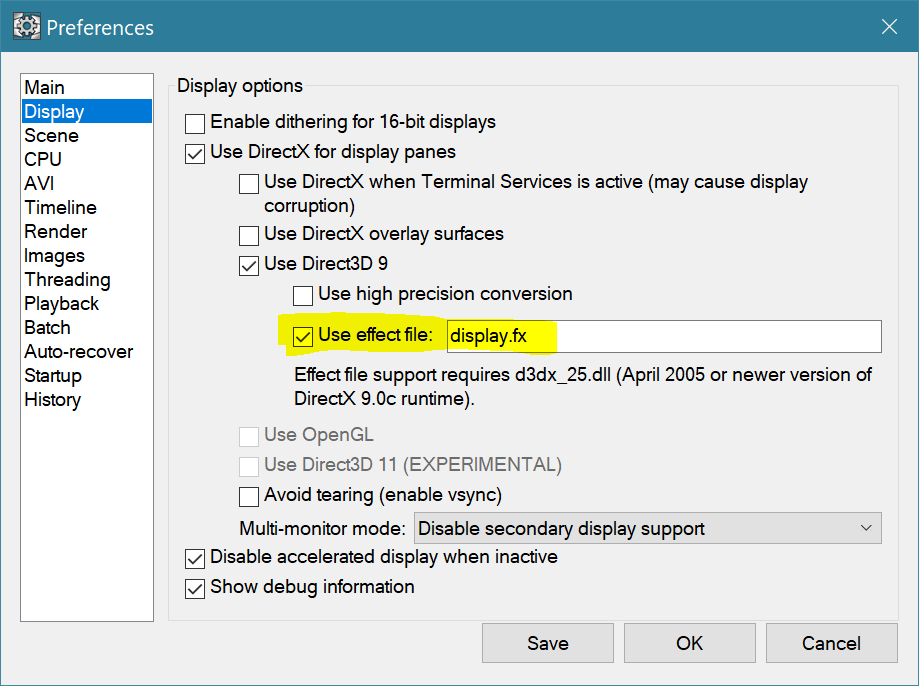Open the Multi-monitor mode dropdown

click(x=648, y=528)
